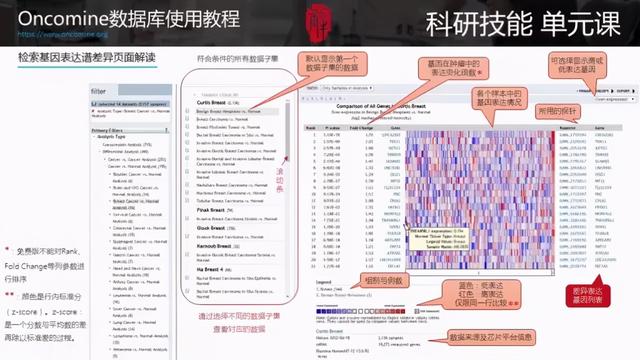Sort by the P-value column header
This screenshot has height=360, width=640.
tap(332, 128)
